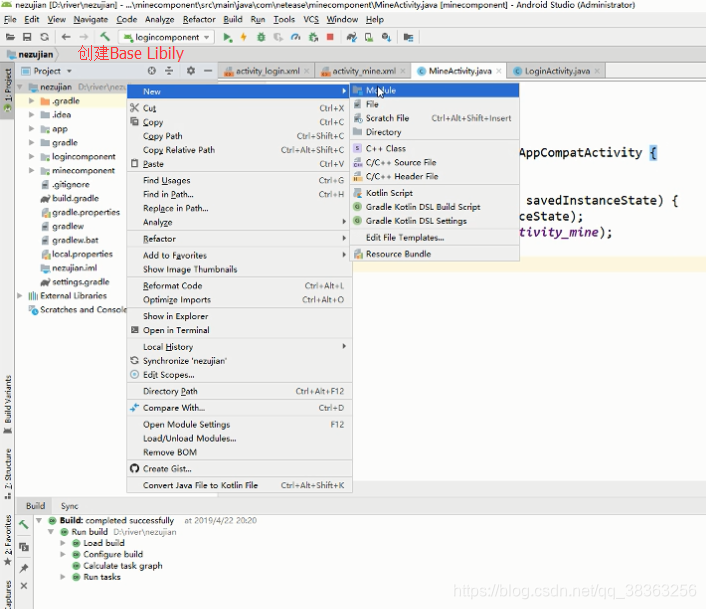706x609 pixels.
Task: Hide the Project panel with minus icon
Action: pyautogui.click(x=208, y=71)
